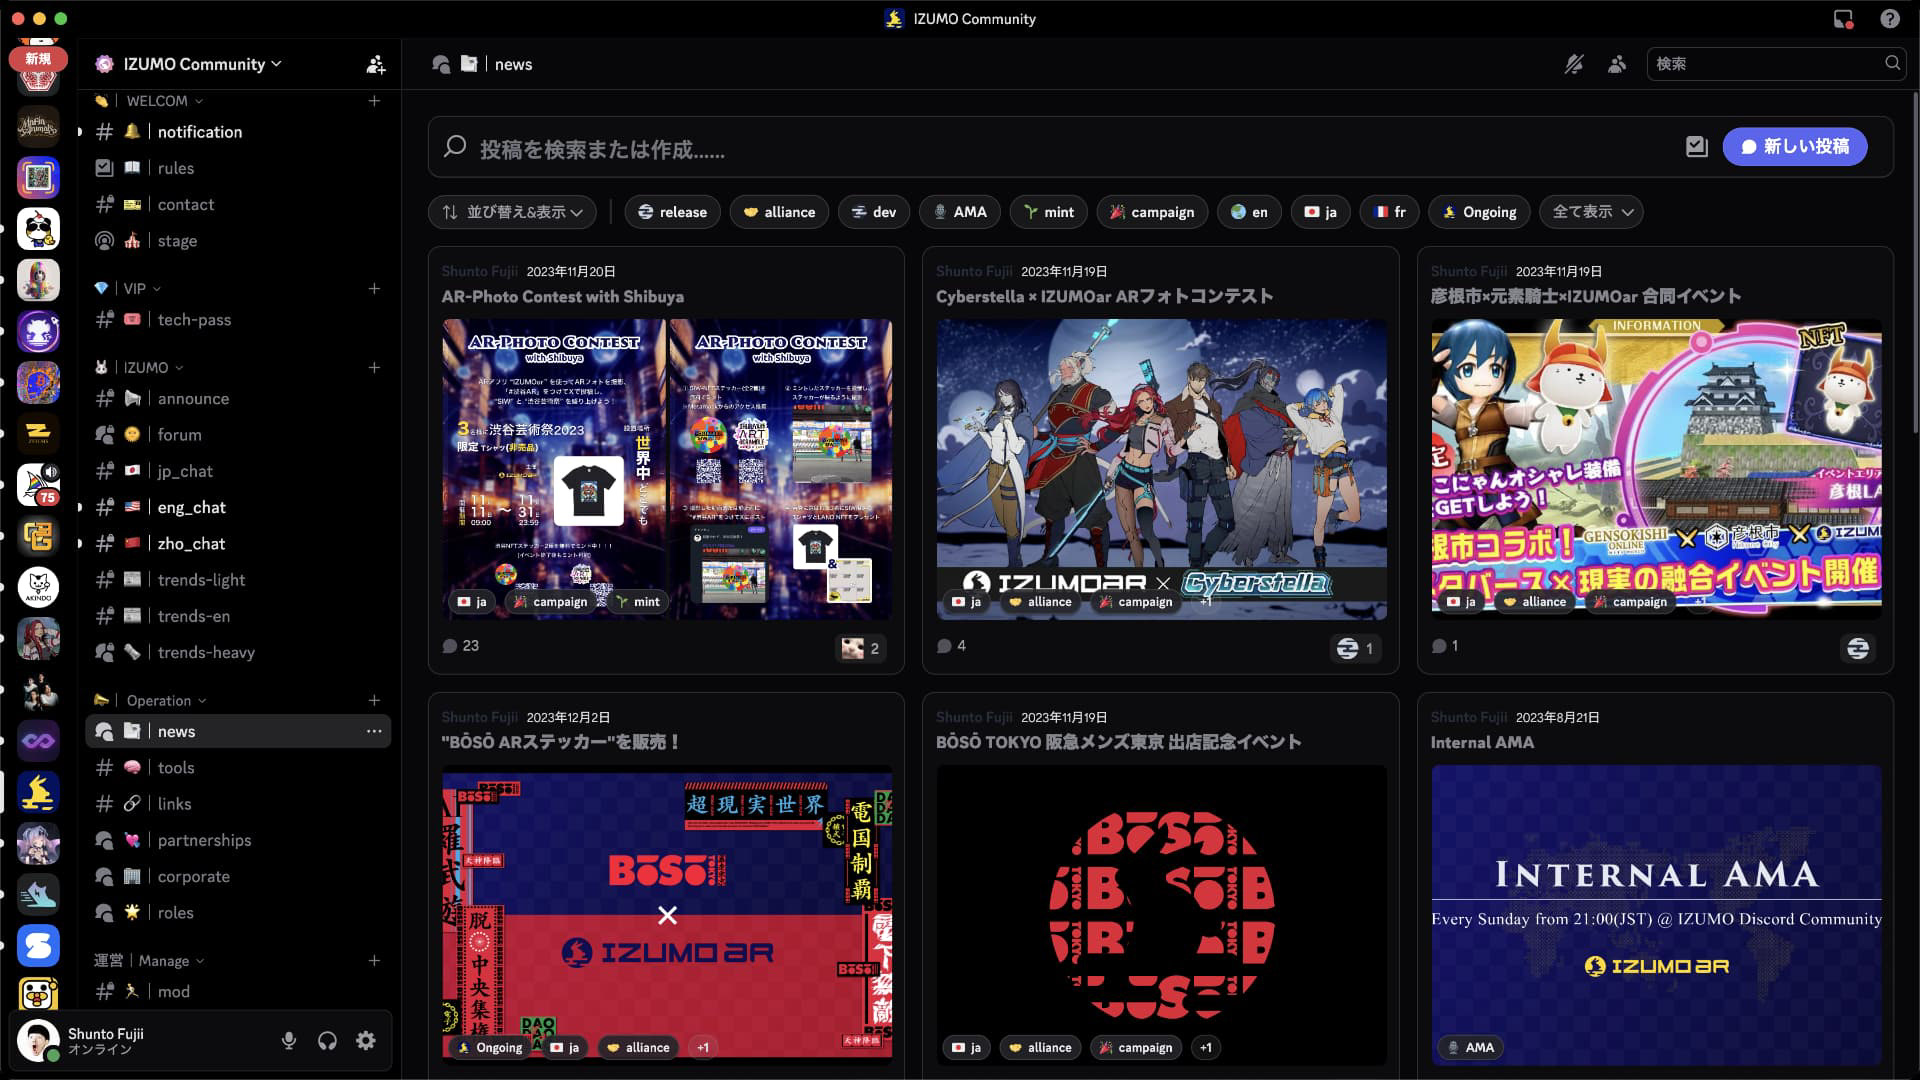Filter posts by en language tag
Screen dimensions: 1920x1080
click(x=1249, y=212)
